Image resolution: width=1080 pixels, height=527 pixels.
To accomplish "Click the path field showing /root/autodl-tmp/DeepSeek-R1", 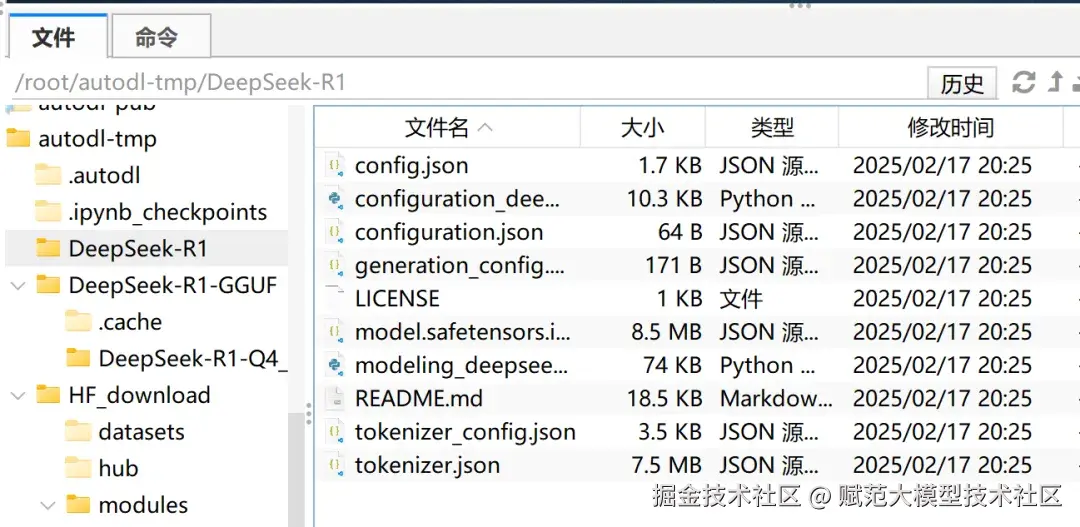I will (400, 82).
